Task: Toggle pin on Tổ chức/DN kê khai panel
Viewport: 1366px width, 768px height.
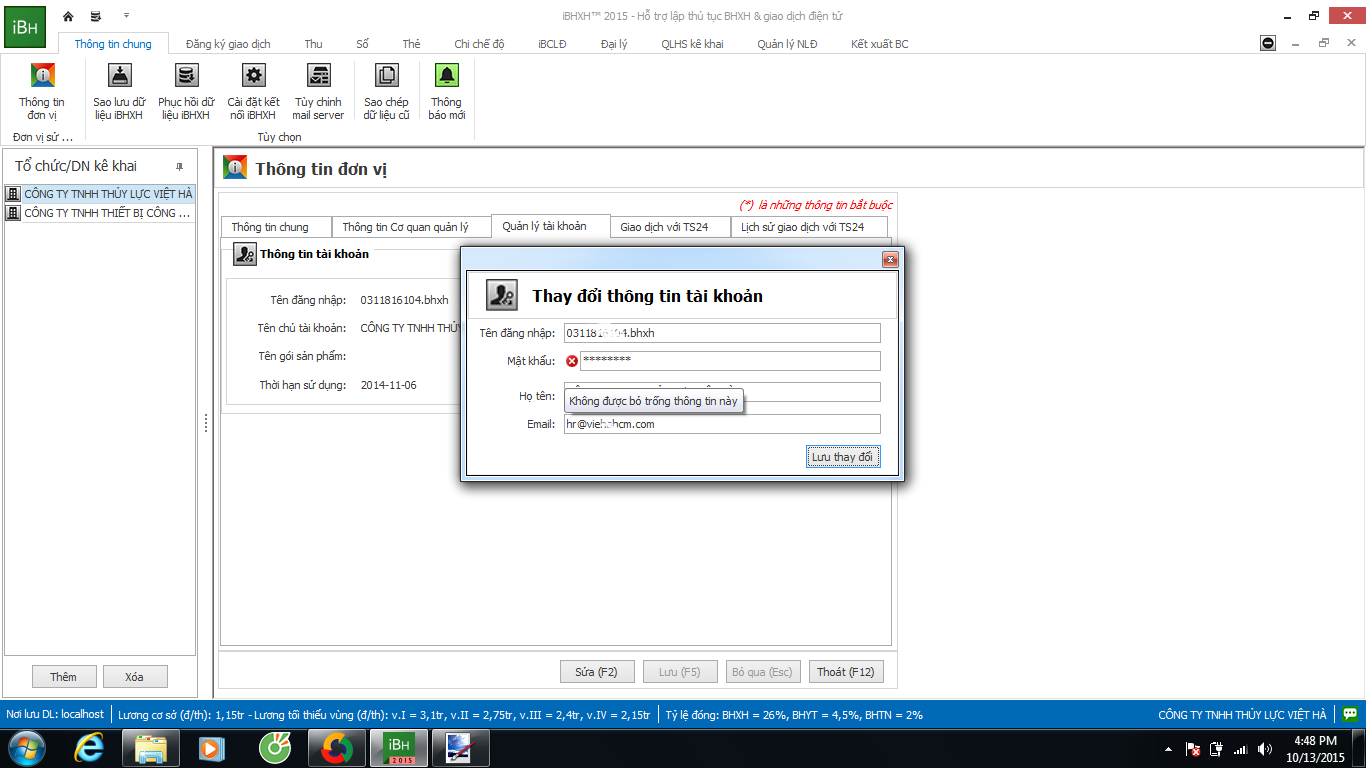Action: click(x=180, y=166)
